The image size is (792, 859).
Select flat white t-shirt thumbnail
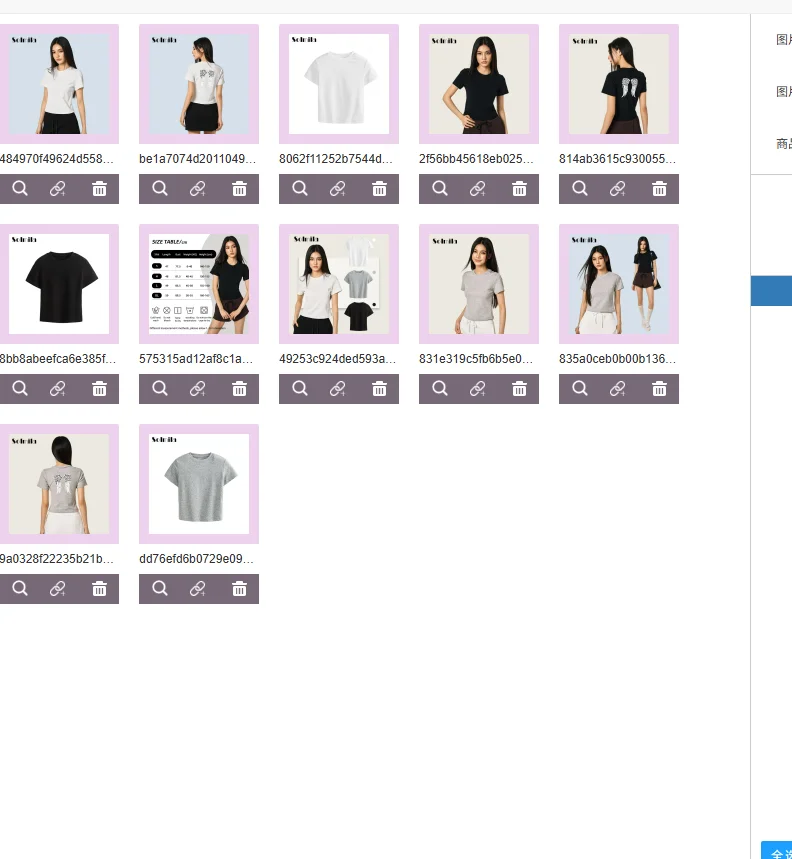click(x=339, y=84)
